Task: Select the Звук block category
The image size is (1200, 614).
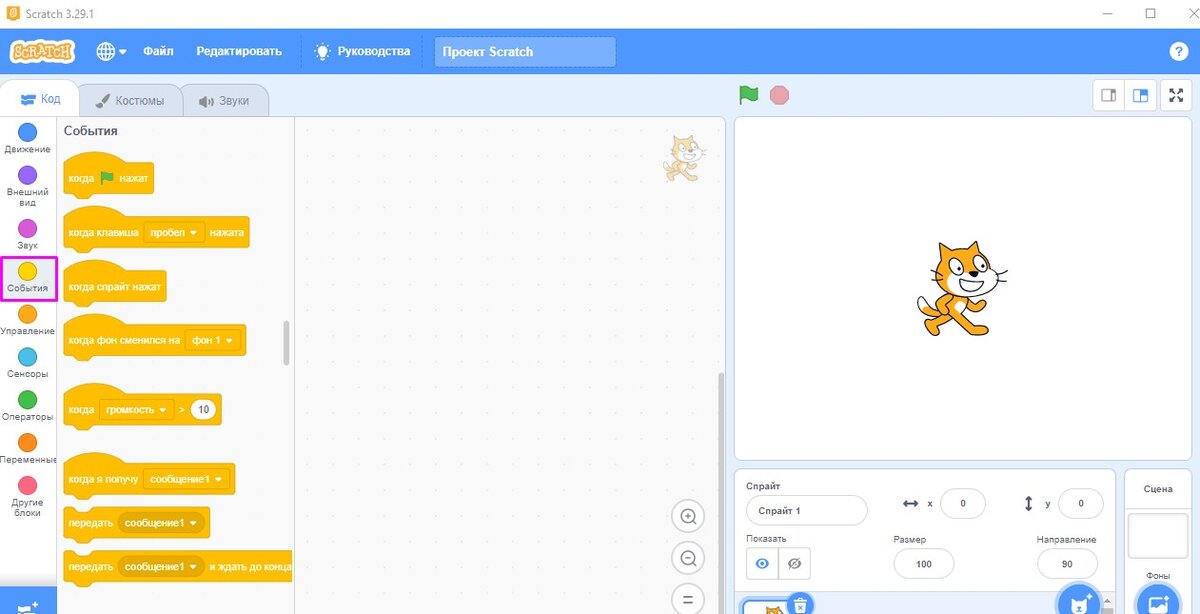Action: point(28,235)
